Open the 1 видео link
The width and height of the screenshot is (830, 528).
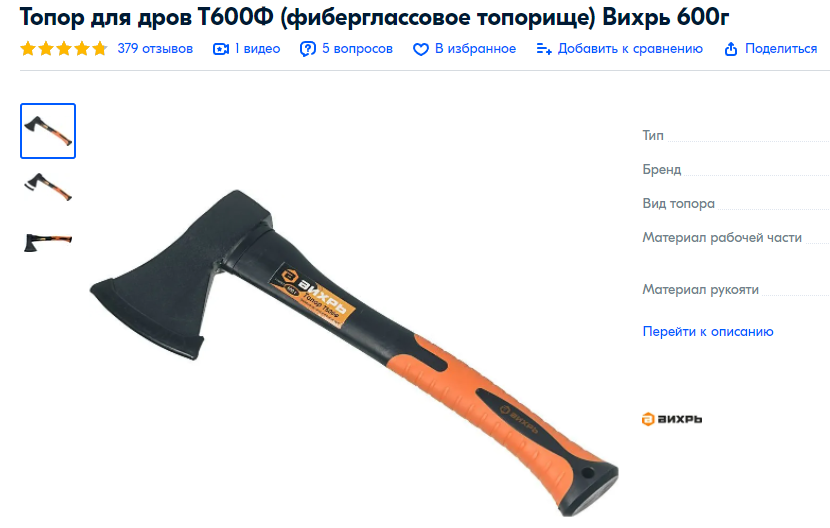tap(257, 49)
